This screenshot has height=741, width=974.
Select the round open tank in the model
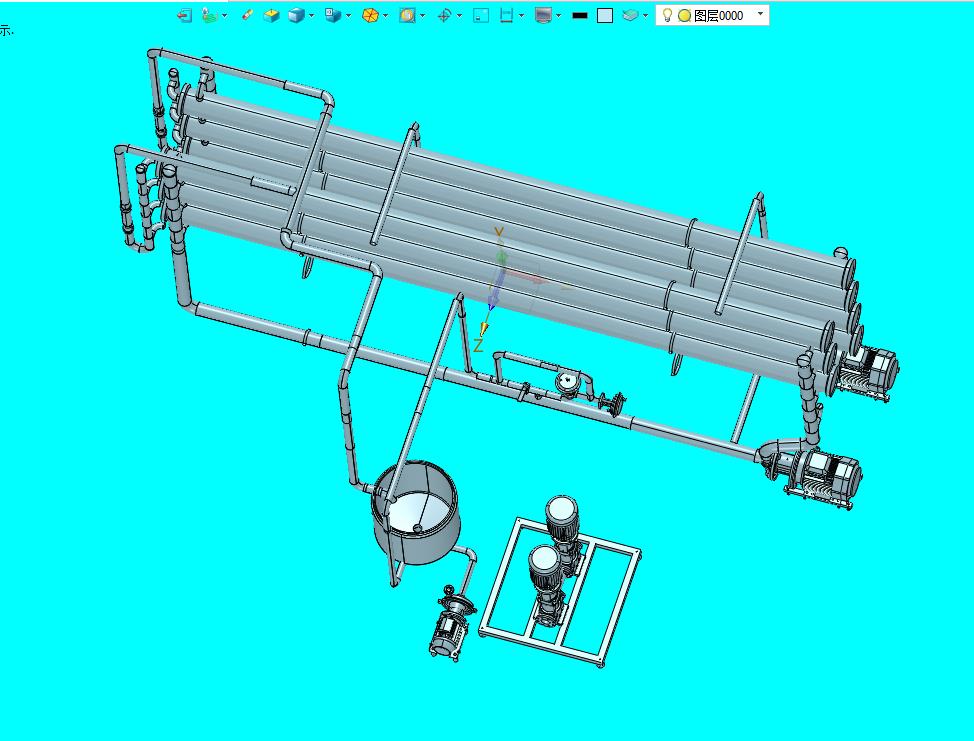click(x=416, y=512)
